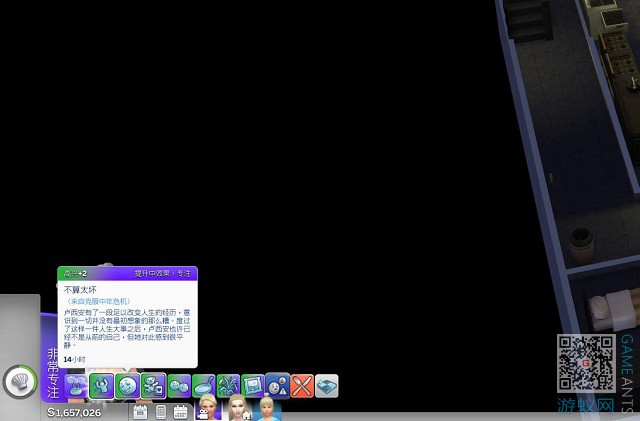Select the Sim portrait with camera badge
This screenshot has height=421, width=640.
point(208,408)
